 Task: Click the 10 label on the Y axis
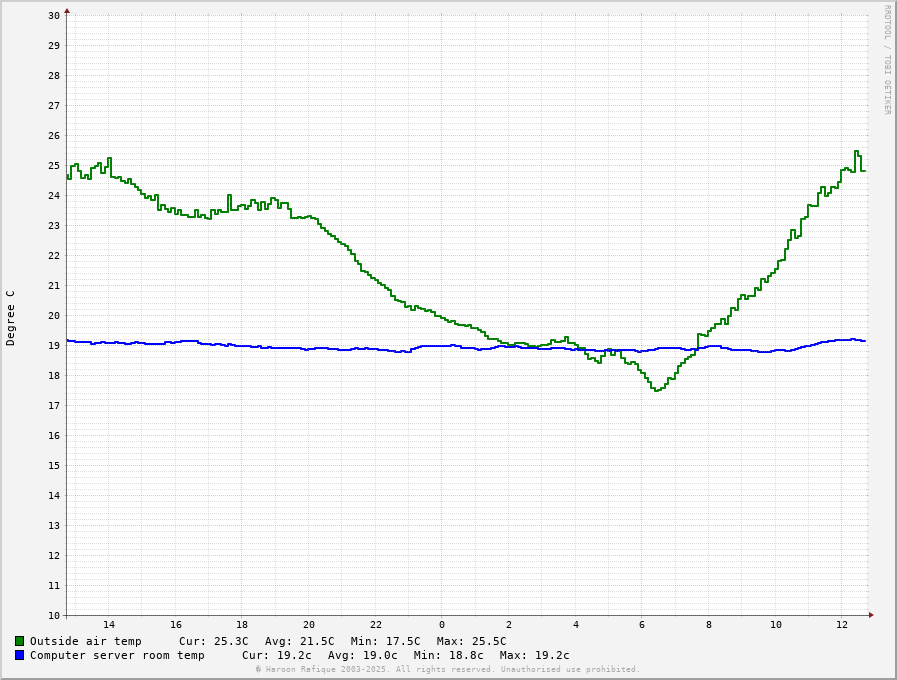[54, 615]
